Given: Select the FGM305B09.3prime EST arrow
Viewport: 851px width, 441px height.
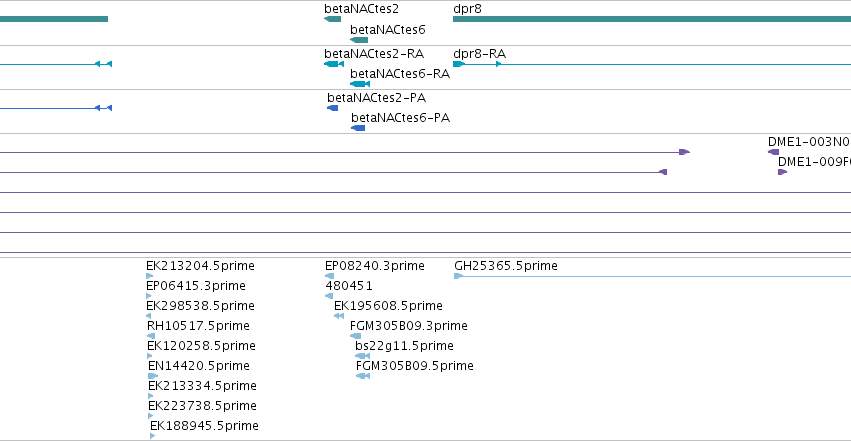Looking at the screenshot, I should [x=355, y=336].
